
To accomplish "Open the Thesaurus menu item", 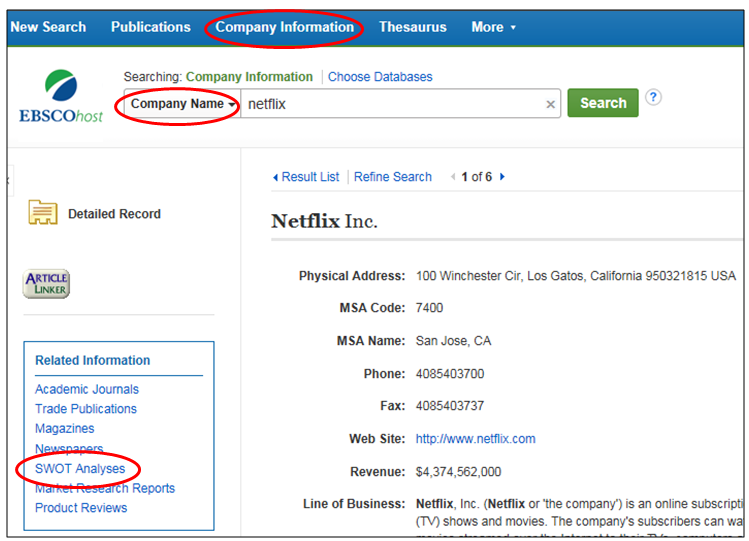I will point(413,27).
